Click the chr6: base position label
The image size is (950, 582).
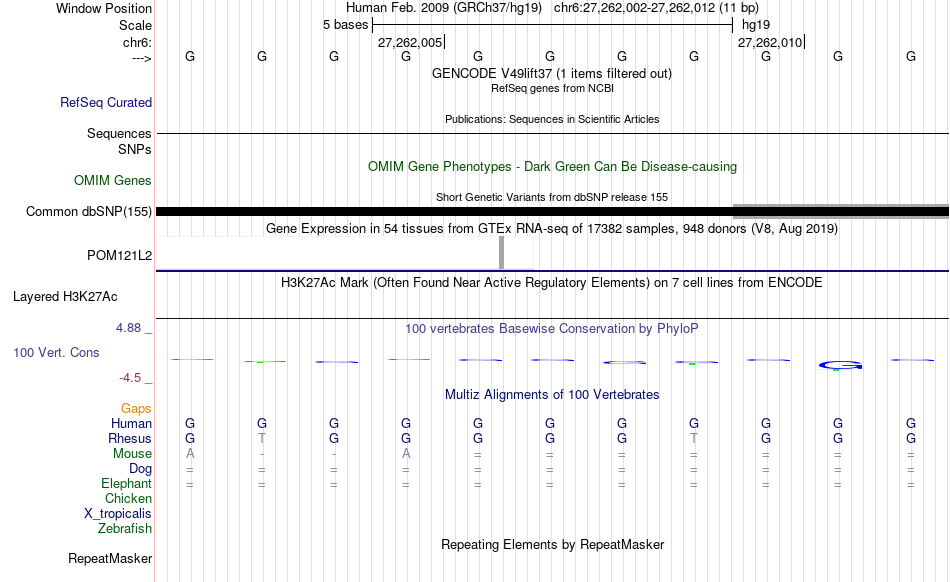138,42
